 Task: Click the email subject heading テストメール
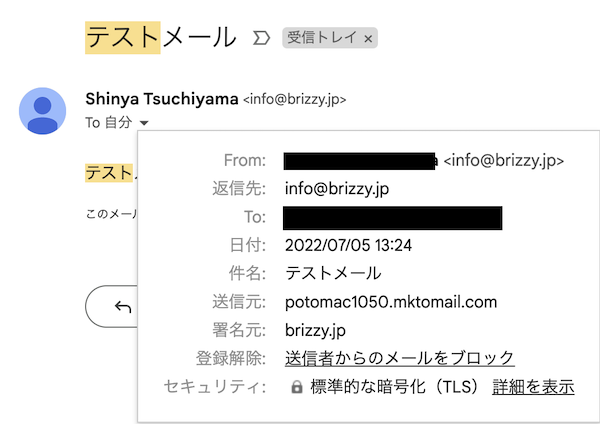click(161, 38)
